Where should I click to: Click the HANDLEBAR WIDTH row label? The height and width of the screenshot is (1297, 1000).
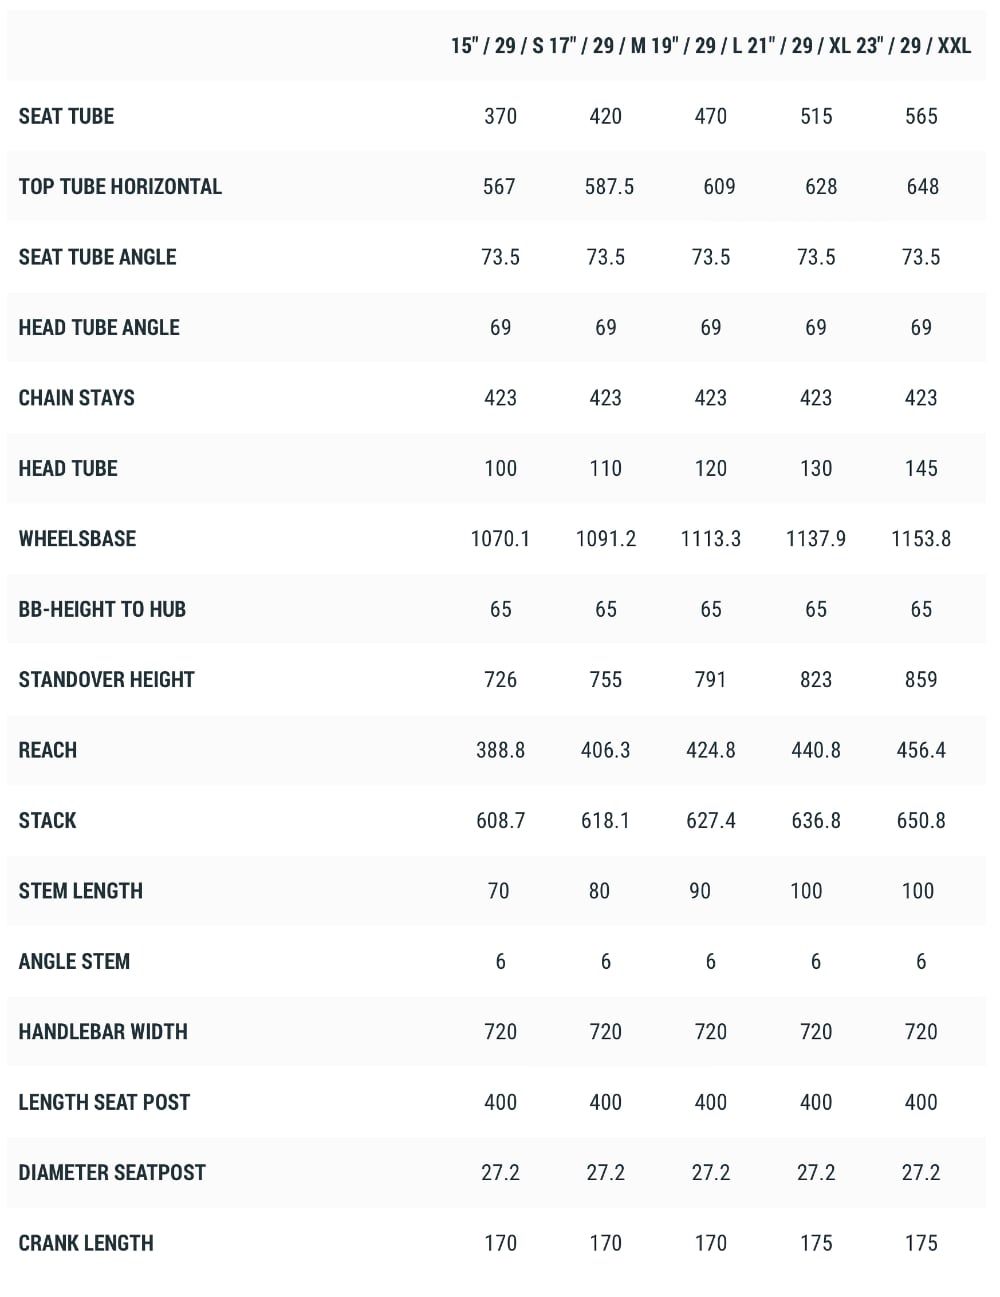[x=103, y=1032]
